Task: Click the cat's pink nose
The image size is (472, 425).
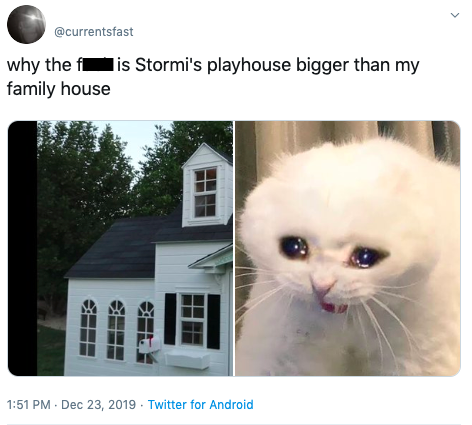Action: click(323, 286)
